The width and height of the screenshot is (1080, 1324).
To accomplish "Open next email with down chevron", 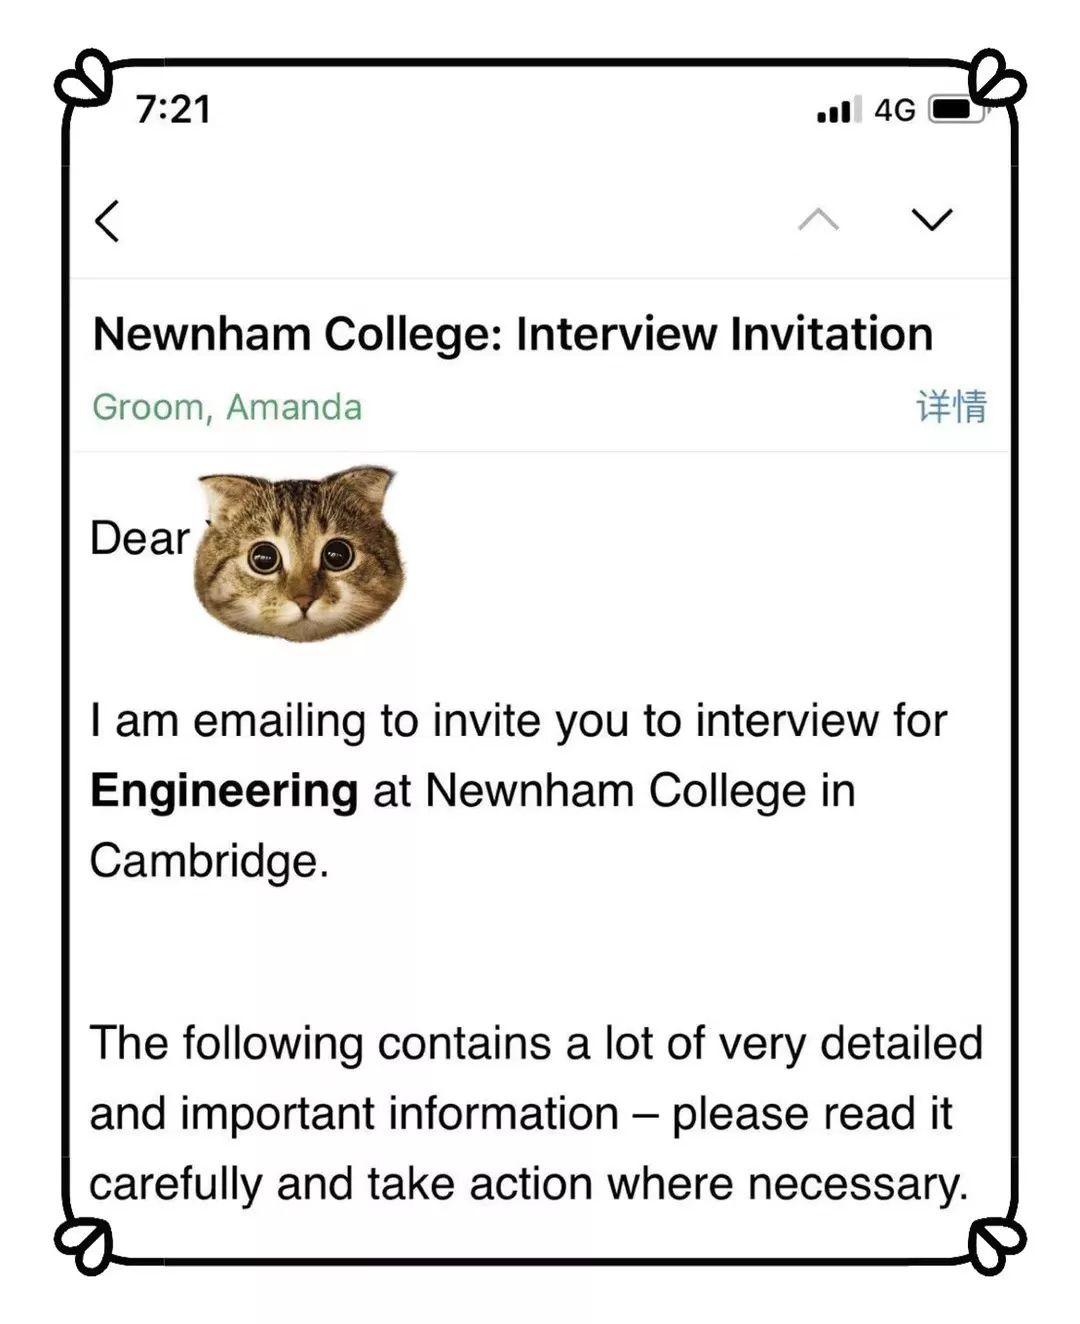I will click(932, 220).
